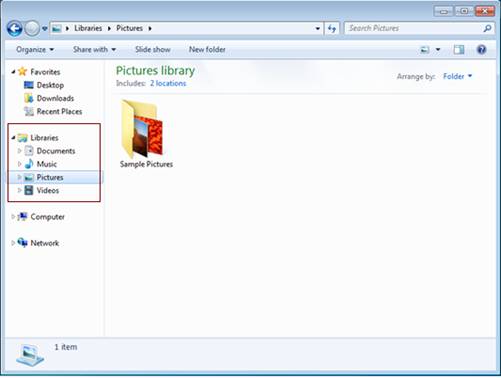Open the Organize menu
Viewport: 501px width, 378px height.
35,50
